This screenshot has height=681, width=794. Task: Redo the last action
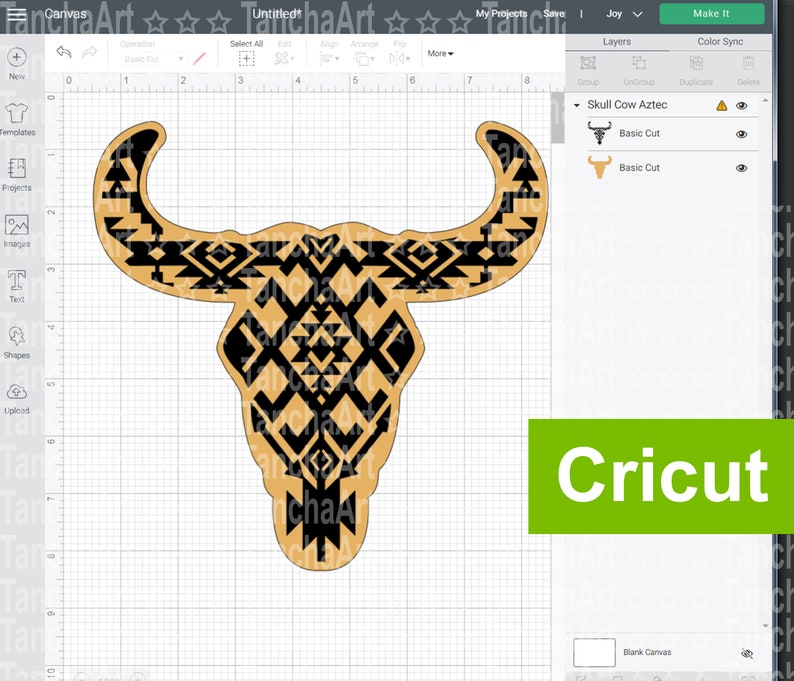click(90, 52)
